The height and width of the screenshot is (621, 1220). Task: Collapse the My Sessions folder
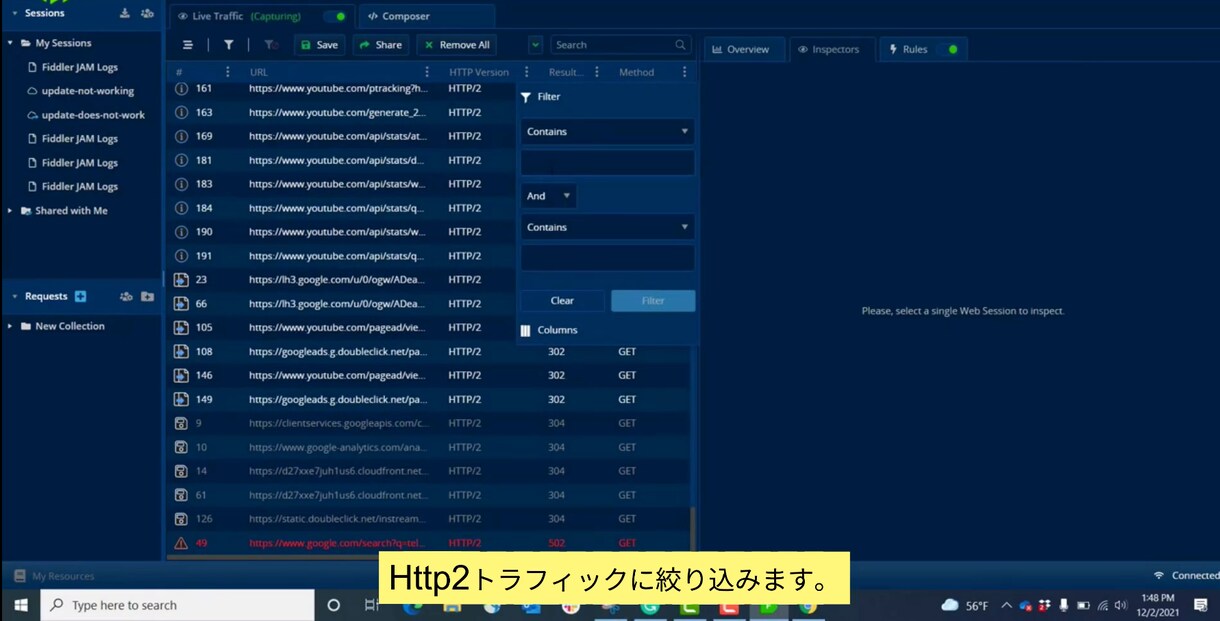pos(10,43)
